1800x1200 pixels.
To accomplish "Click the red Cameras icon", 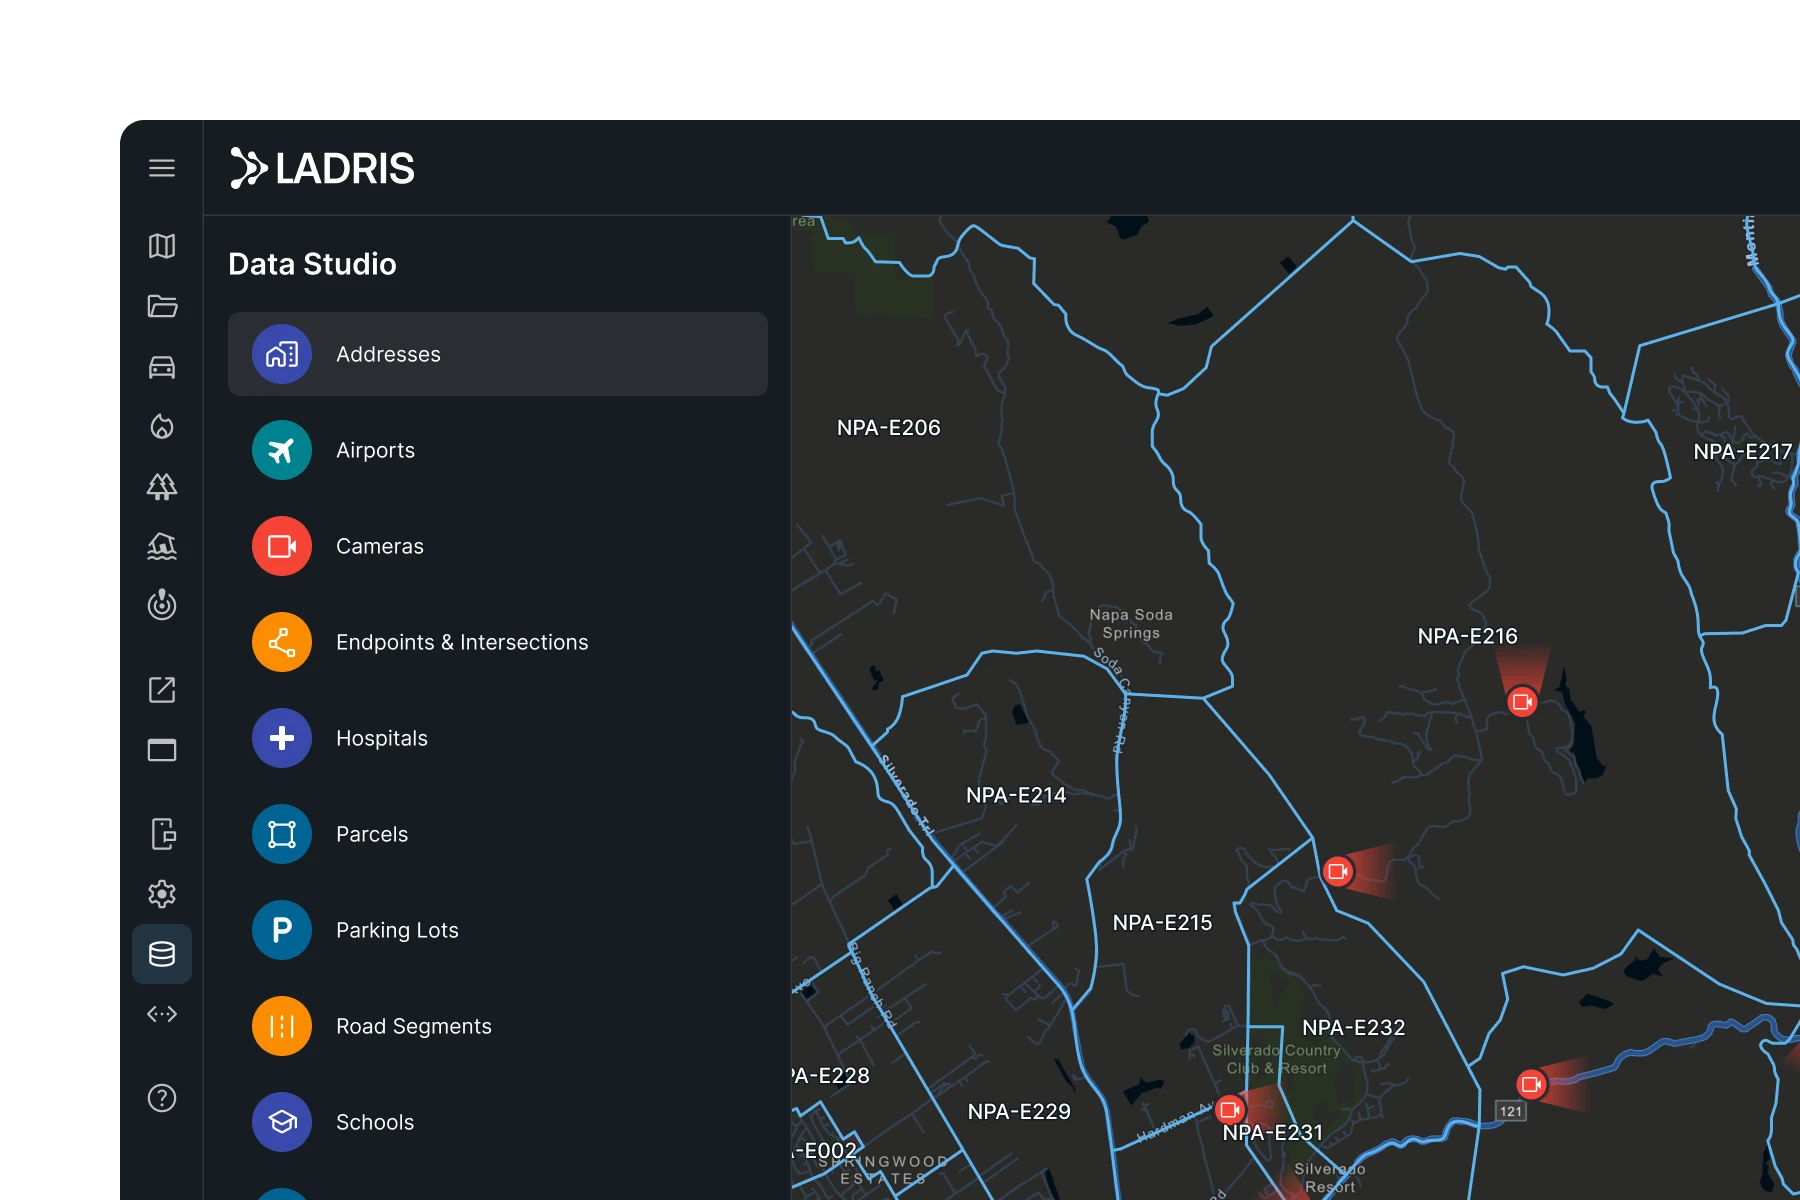I will 282,546.
